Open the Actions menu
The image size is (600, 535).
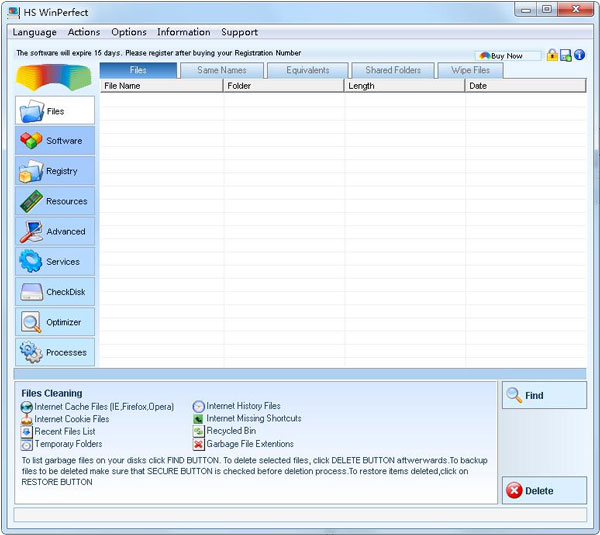click(x=84, y=32)
